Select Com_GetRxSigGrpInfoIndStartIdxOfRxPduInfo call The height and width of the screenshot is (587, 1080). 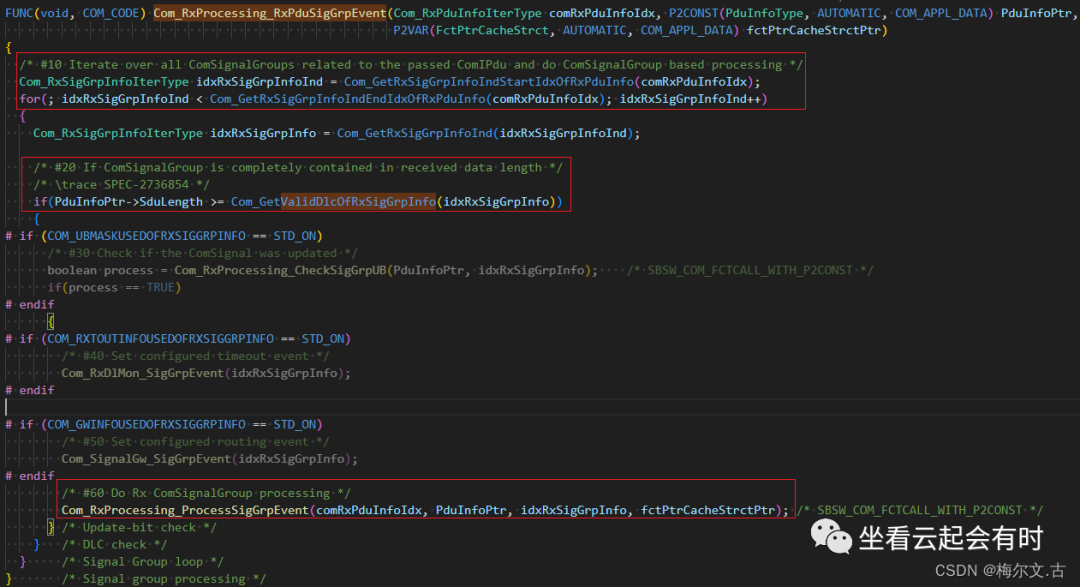488,82
